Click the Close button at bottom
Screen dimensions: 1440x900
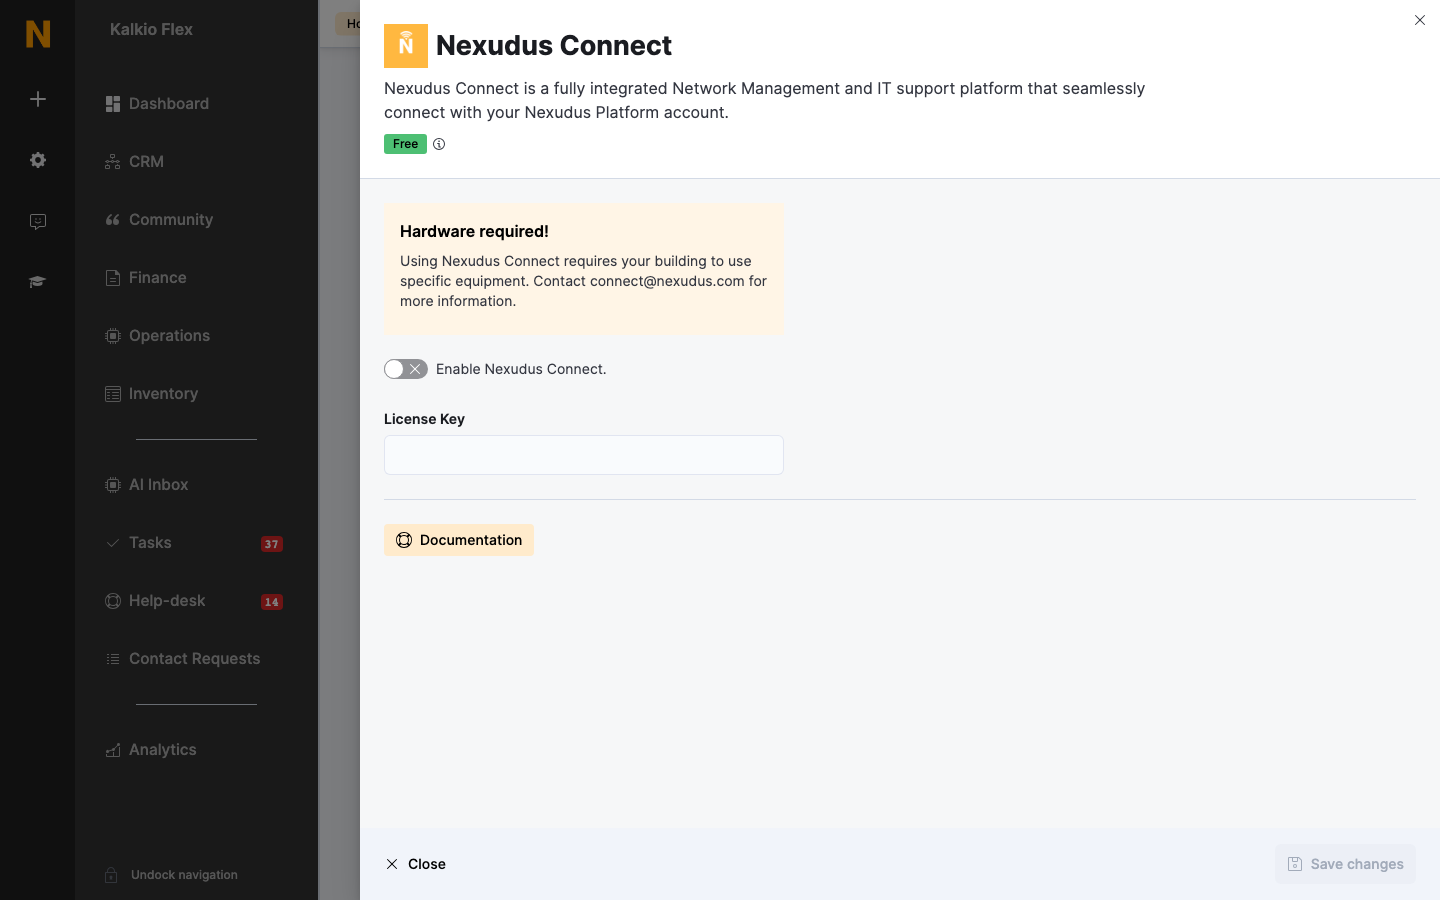(416, 864)
